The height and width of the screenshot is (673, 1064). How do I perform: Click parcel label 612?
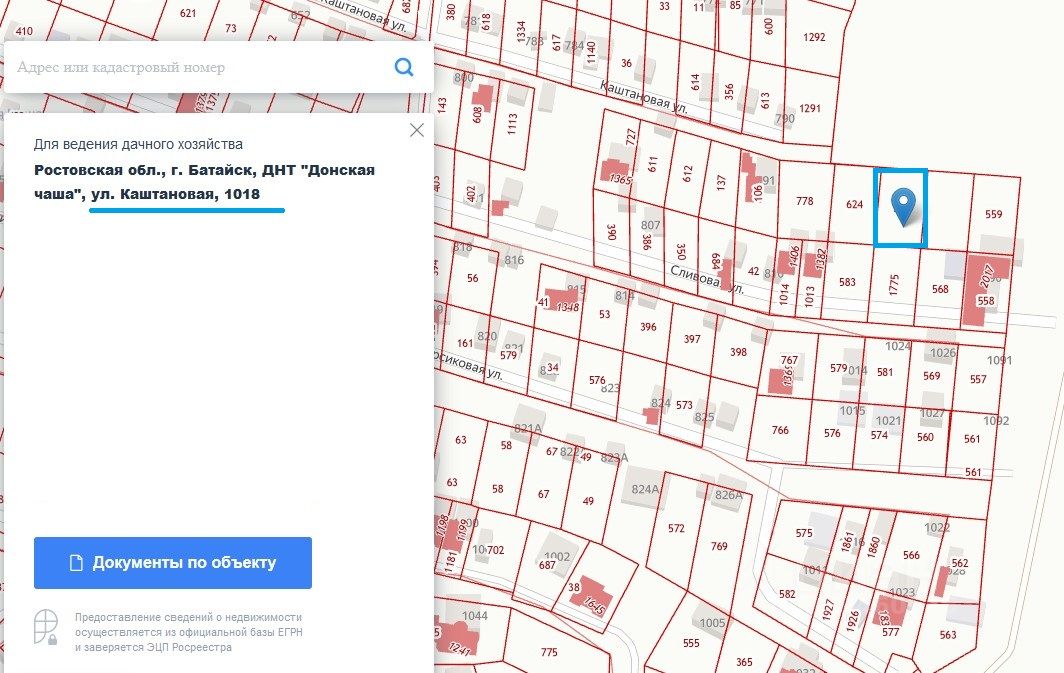(x=687, y=174)
